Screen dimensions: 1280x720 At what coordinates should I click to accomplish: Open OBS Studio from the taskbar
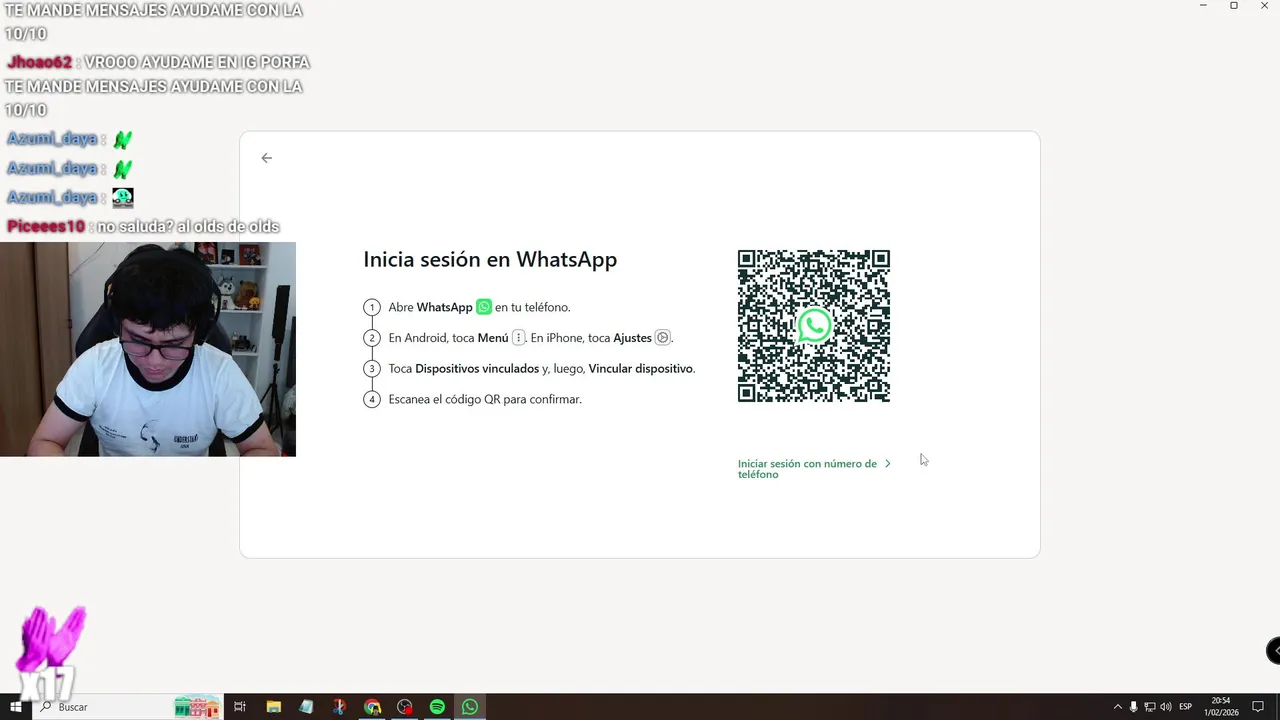[x=405, y=707]
